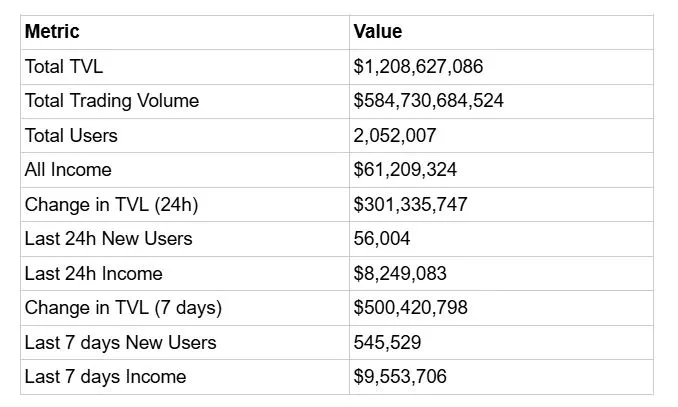Click the 56,004 new users value
This screenshot has width=678, height=407.
tap(382, 239)
